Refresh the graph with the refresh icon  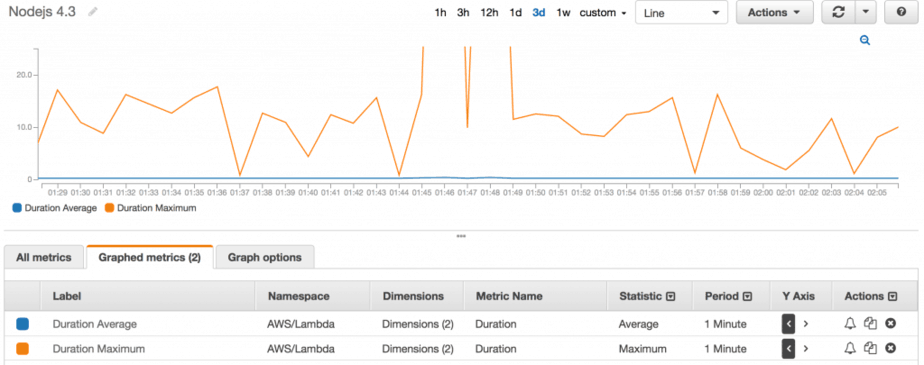[x=838, y=12]
